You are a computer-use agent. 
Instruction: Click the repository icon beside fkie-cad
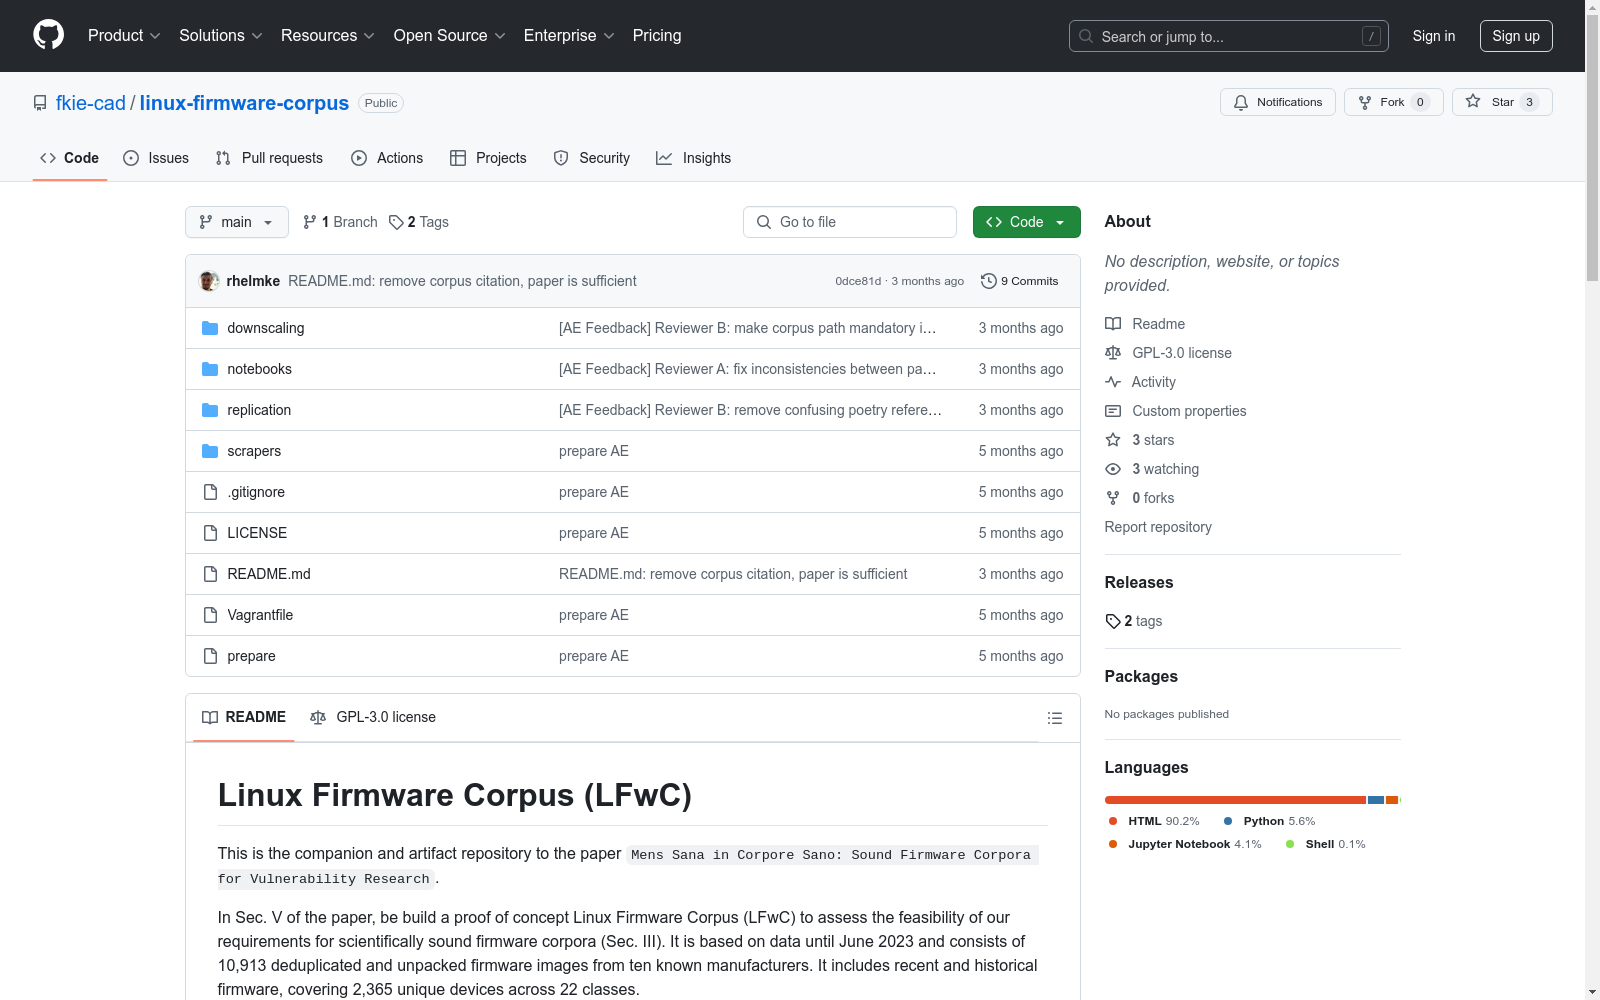[40, 103]
